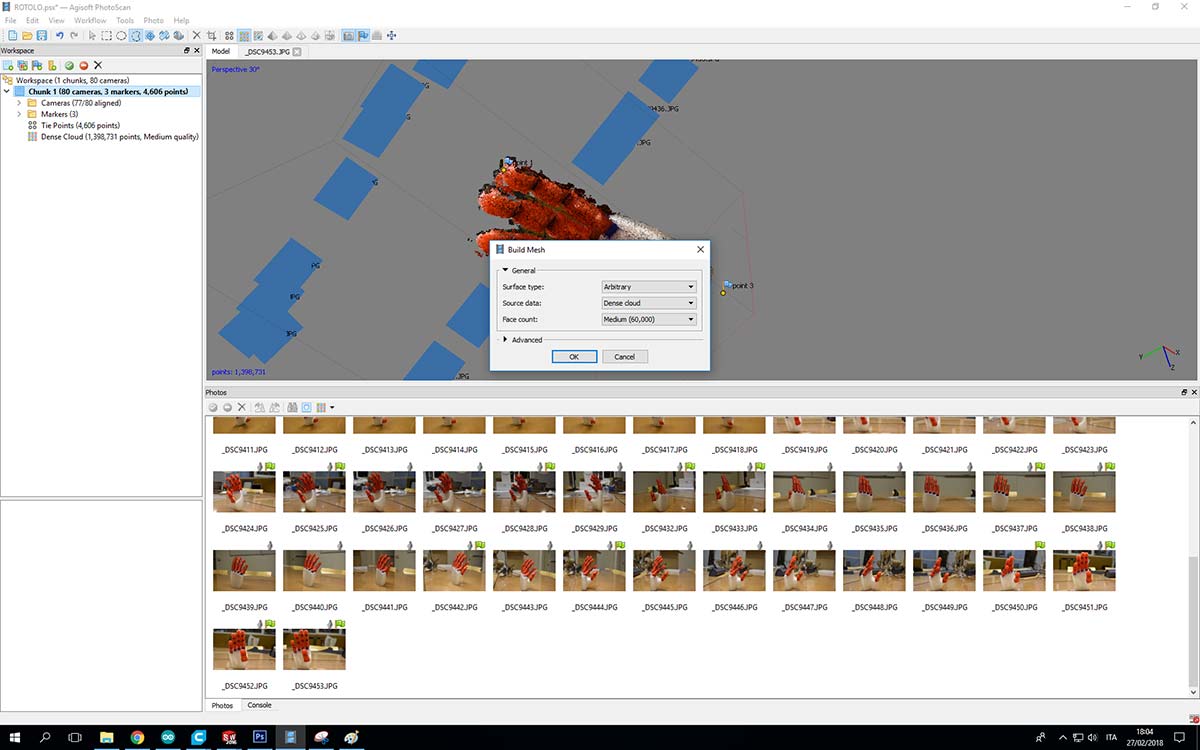
Task: Open the Photo menu
Action: [154, 20]
